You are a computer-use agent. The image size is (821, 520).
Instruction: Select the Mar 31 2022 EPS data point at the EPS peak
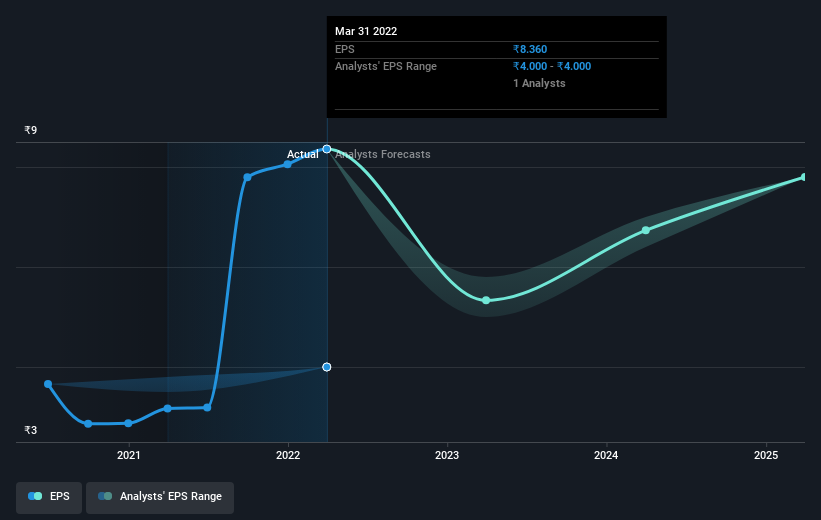[327, 149]
